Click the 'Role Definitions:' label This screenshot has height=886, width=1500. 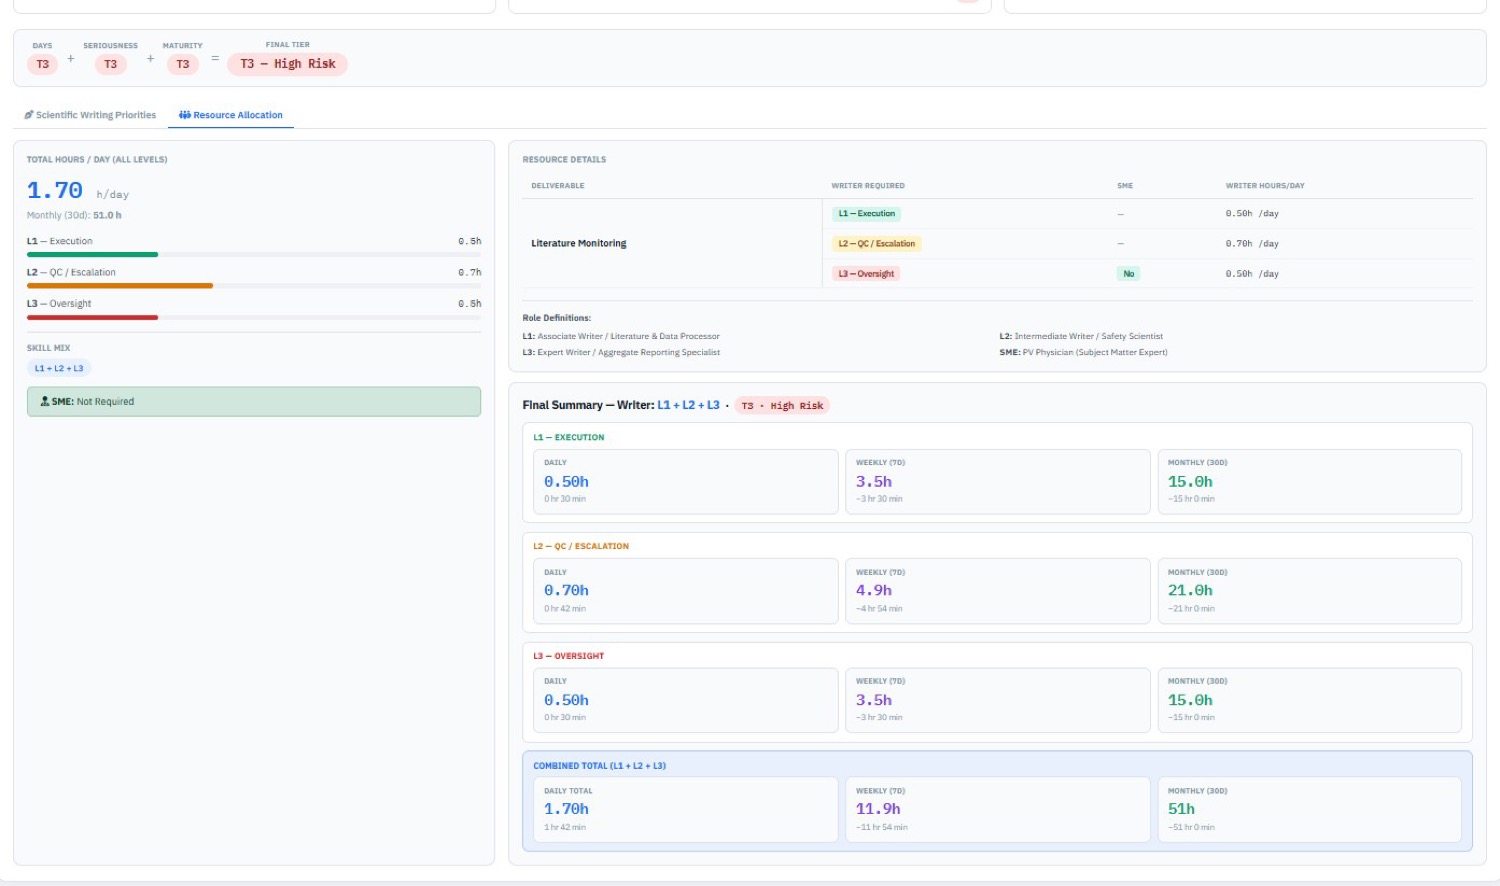(557, 318)
